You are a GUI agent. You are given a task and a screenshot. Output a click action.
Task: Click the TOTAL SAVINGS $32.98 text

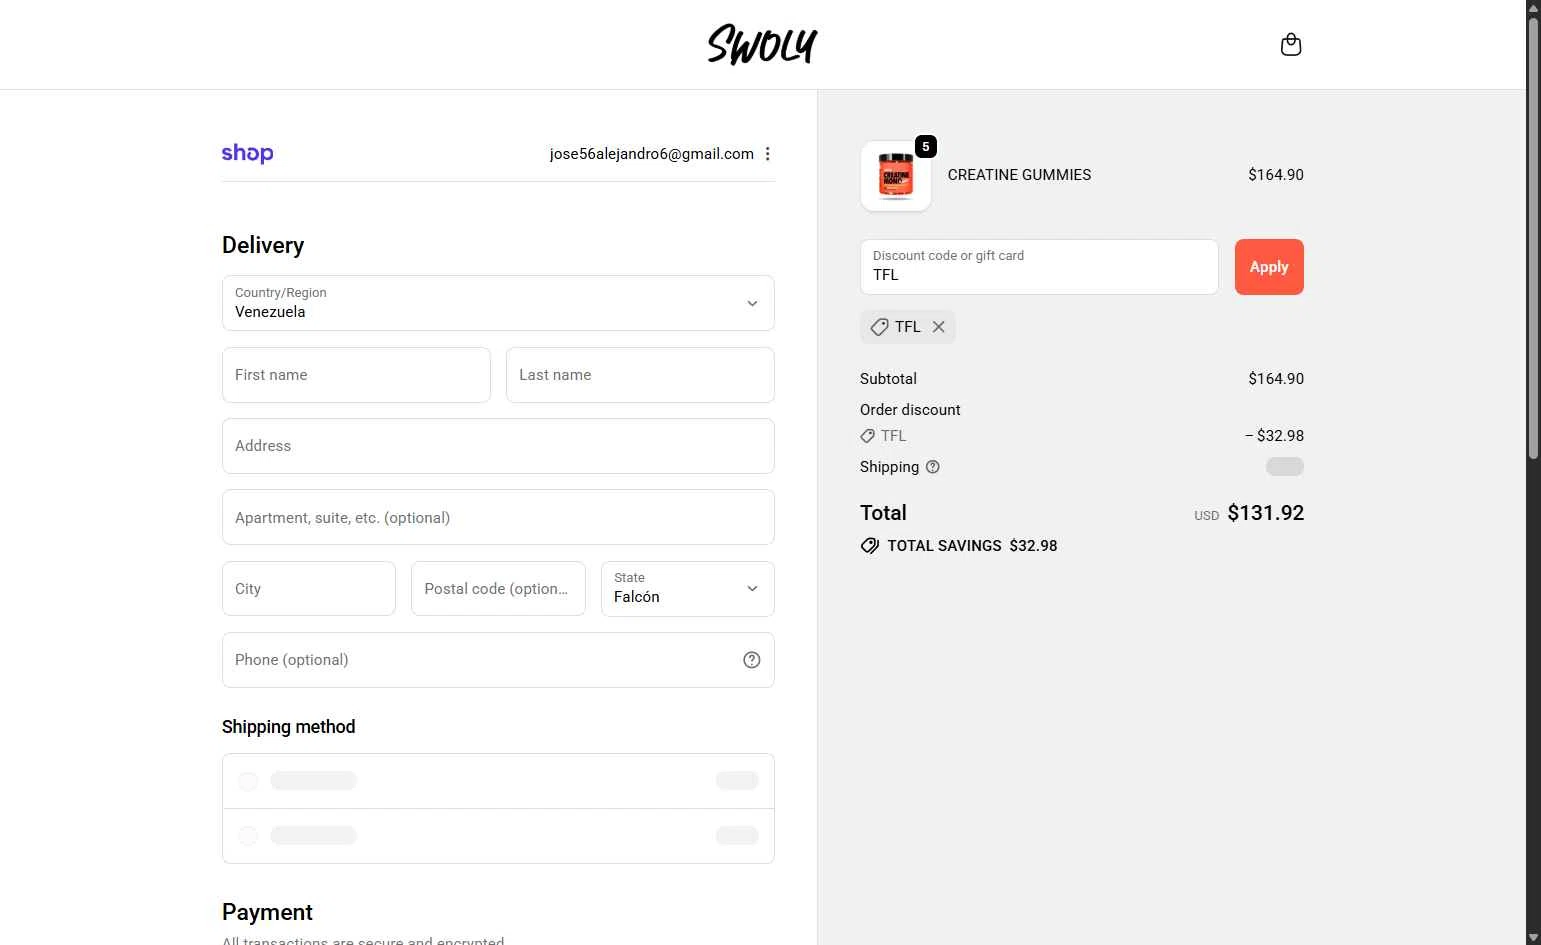[x=972, y=546]
